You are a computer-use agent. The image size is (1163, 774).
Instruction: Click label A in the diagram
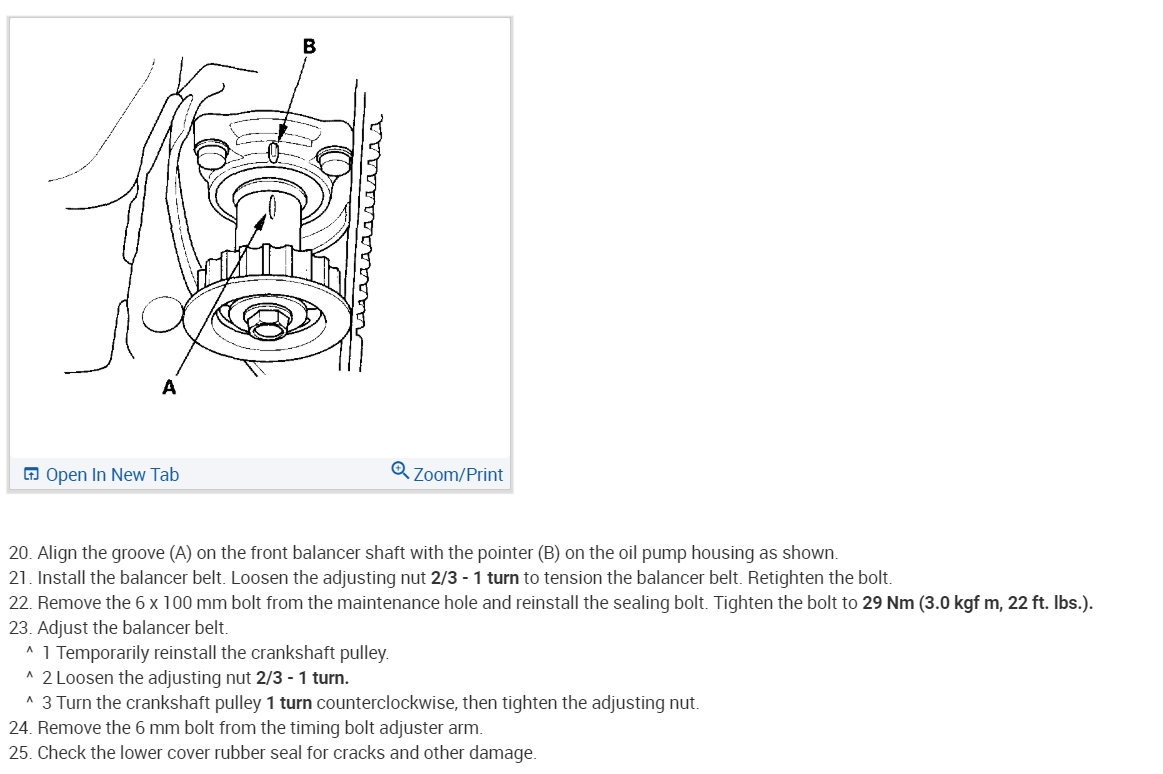coord(169,387)
